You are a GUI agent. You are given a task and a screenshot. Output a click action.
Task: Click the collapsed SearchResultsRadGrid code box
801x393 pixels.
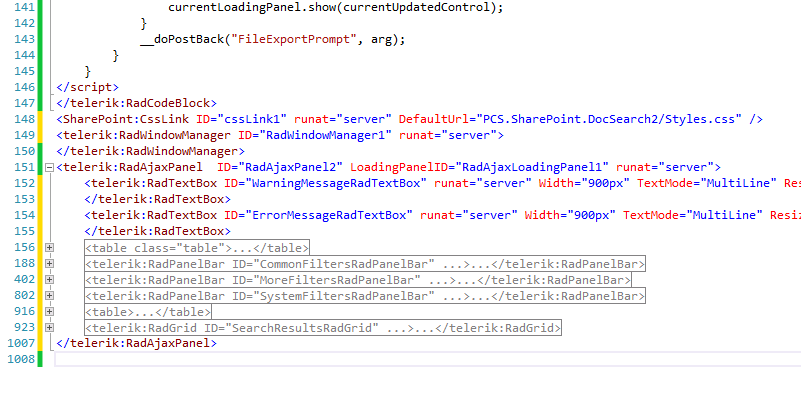click(x=323, y=328)
